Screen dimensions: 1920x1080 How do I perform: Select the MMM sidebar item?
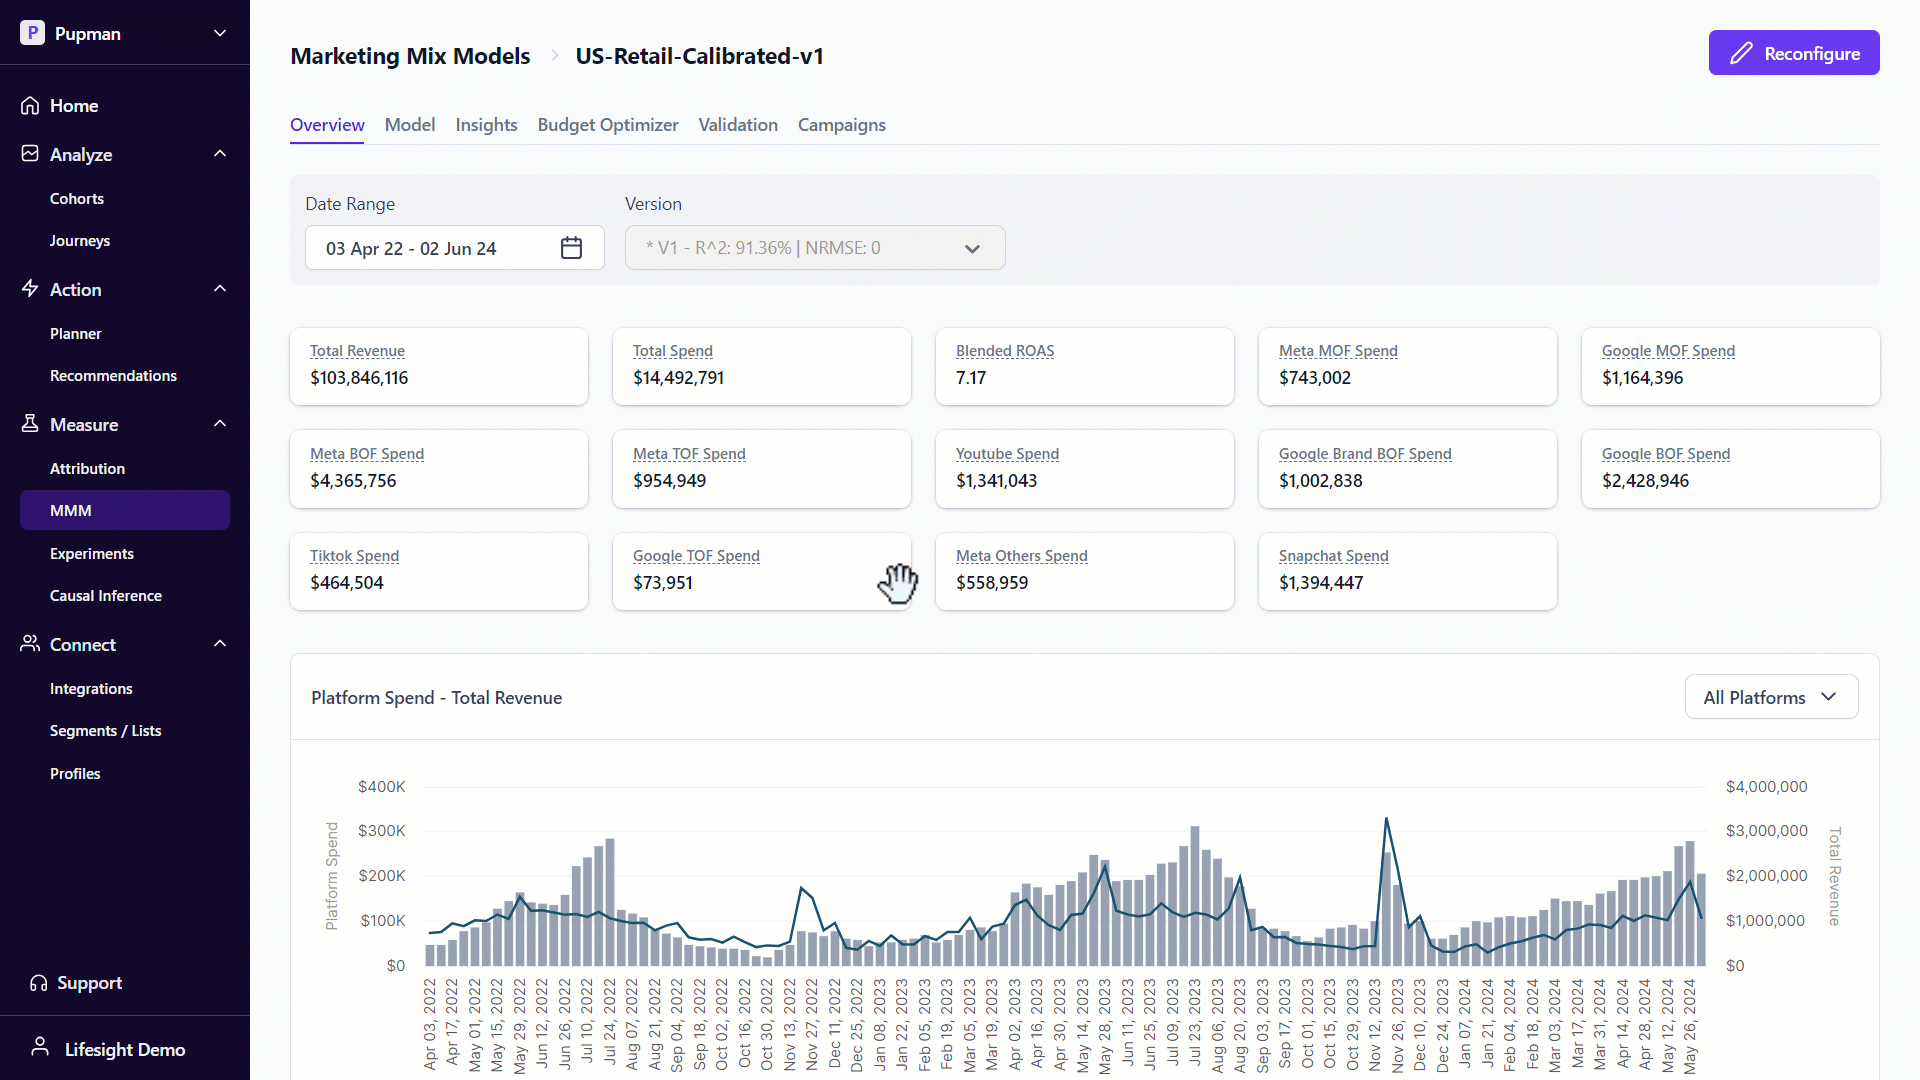125,510
